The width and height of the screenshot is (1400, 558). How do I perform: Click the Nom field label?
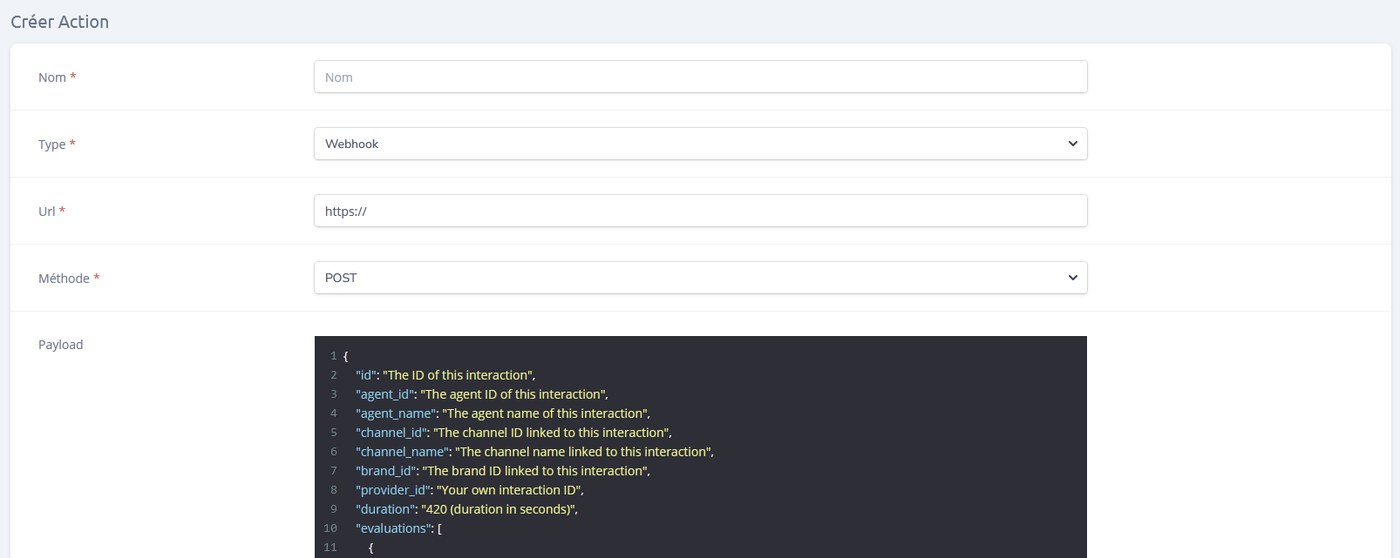pyautogui.click(x=52, y=77)
